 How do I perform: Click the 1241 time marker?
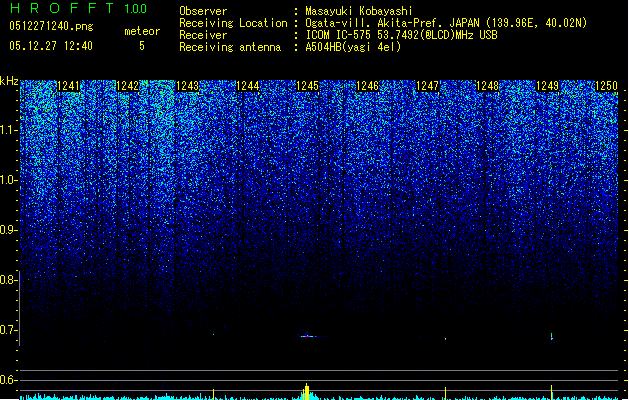click(x=69, y=86)
